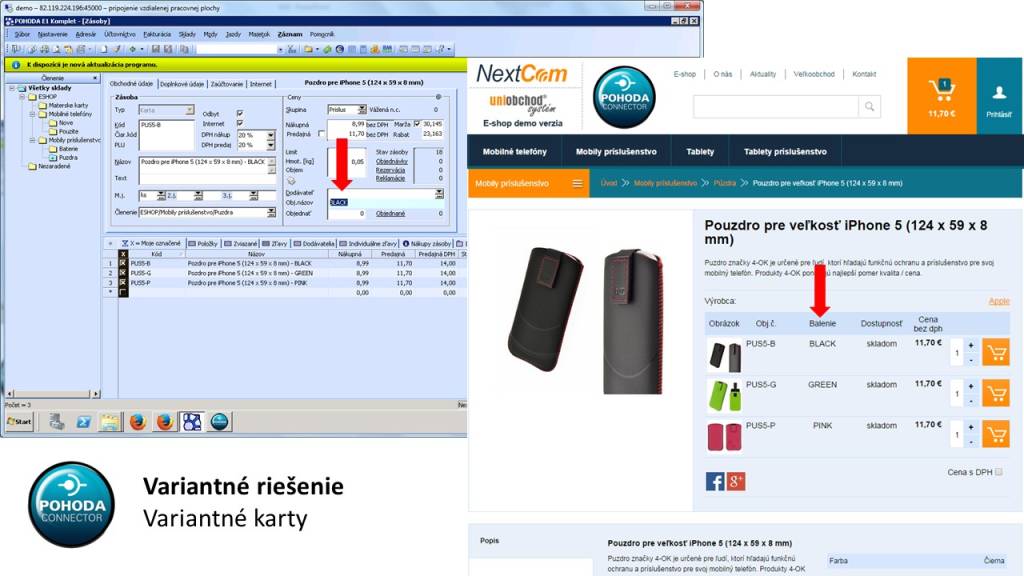This screenshot has height=576, width=1024.
Task: Open the Členenie path dropdown
Action: [x=270, y=212]
